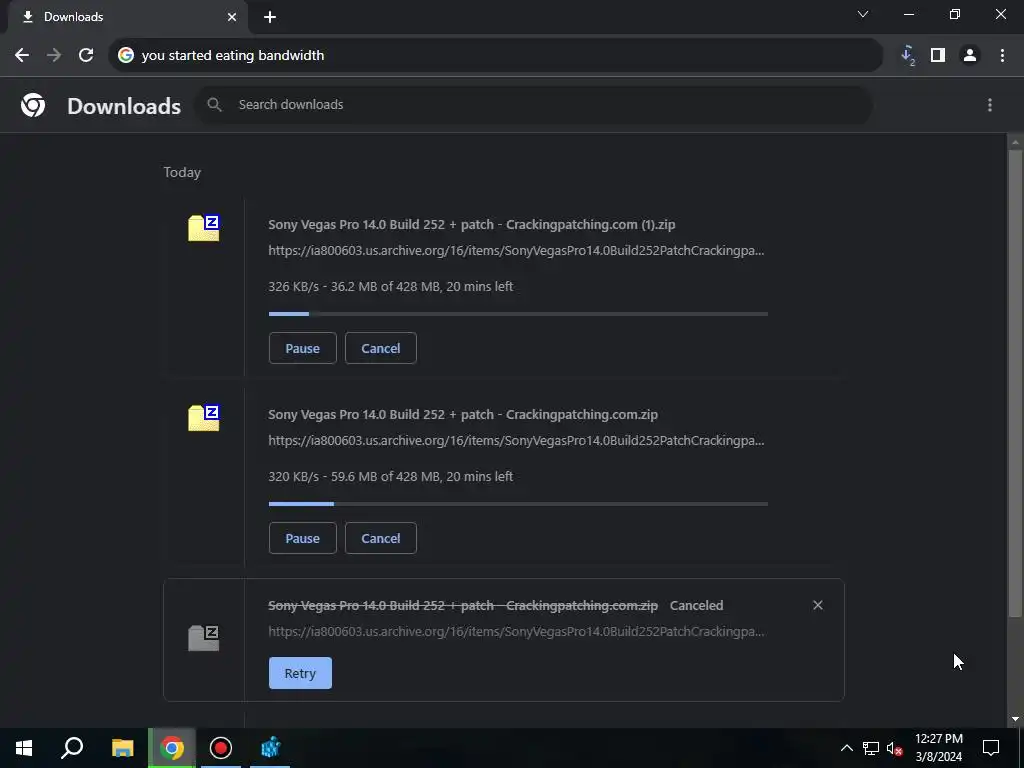Open the tab search chevron
Screen dimensions: 1024x768
coord(863,14)
